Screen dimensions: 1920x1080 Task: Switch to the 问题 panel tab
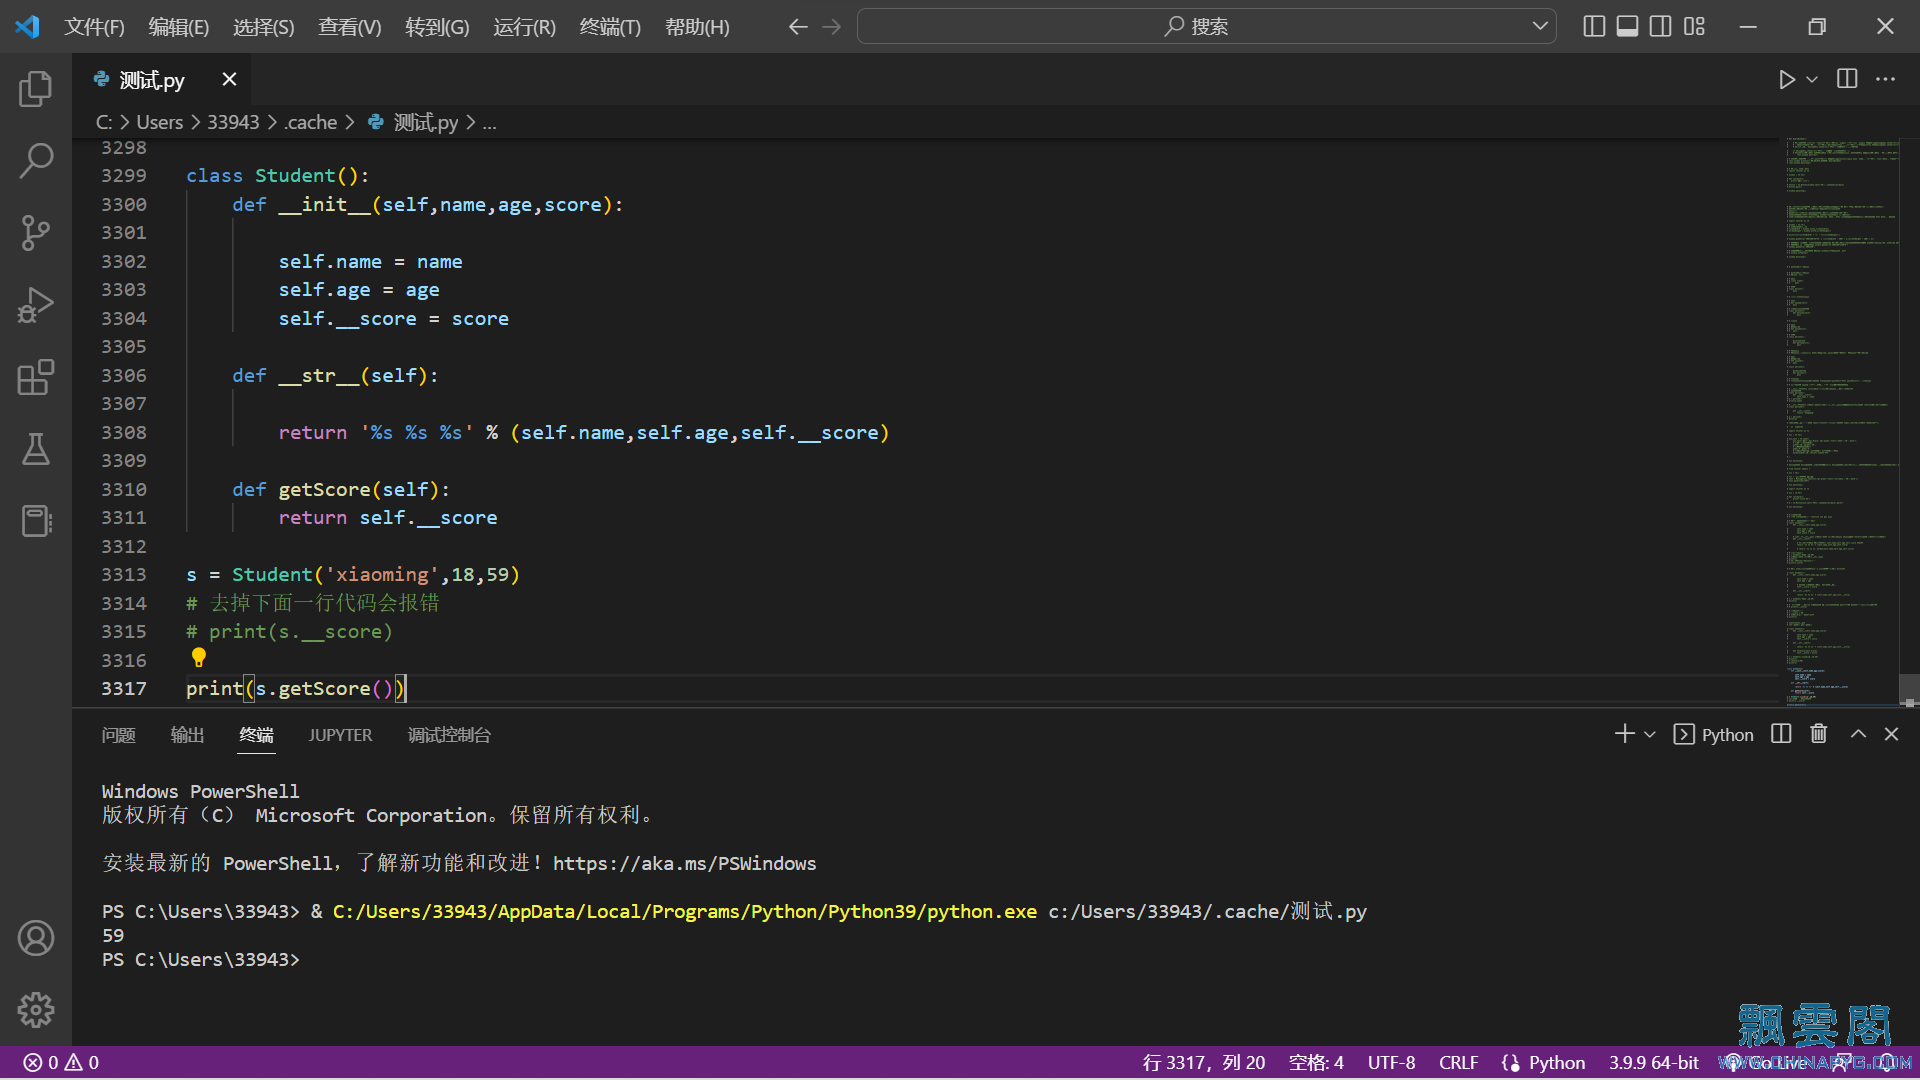[x=118, y=735]
